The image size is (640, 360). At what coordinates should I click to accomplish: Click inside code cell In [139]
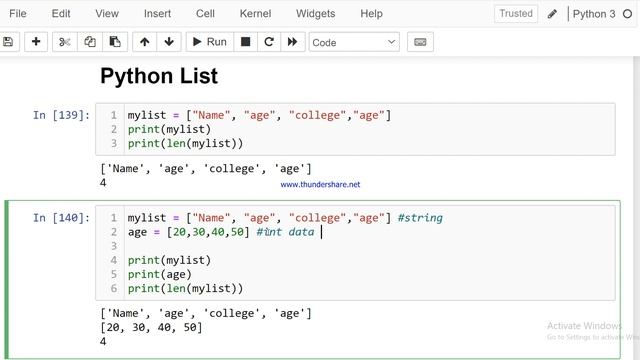(355, 129)
